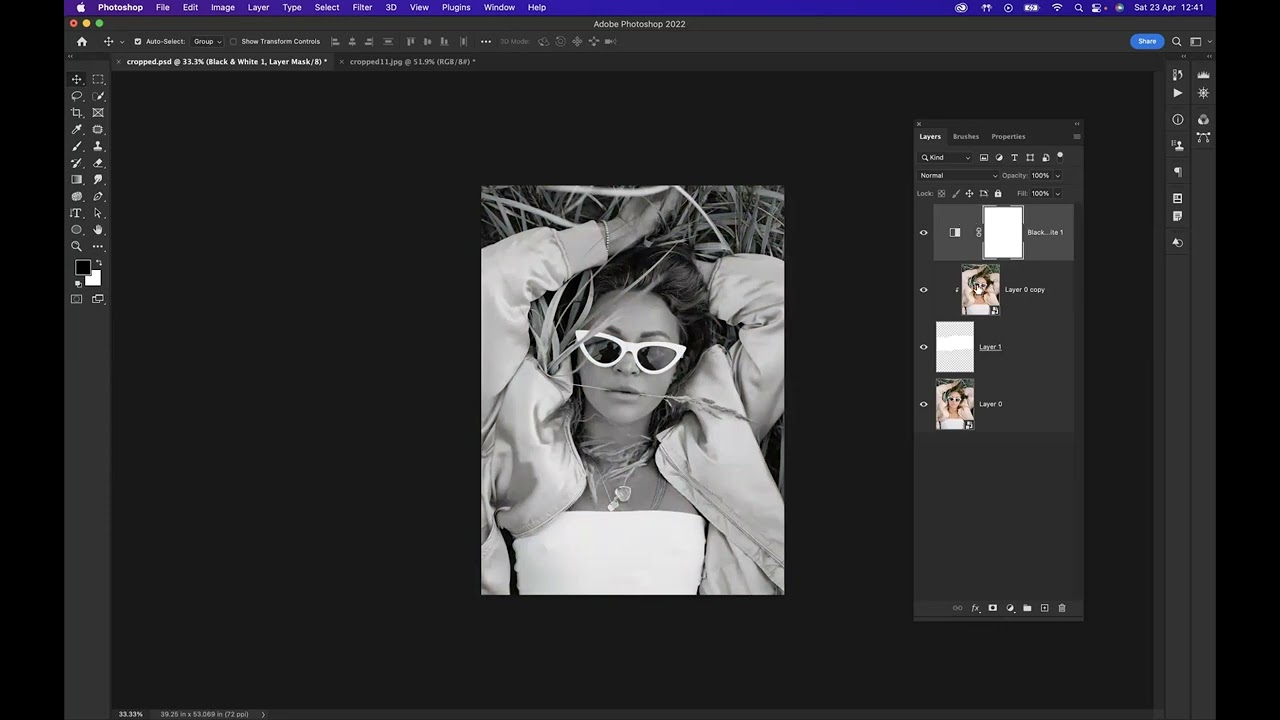The width and height of the screenshot is (1280, 720).
Task: Swap foreground and background colors
Action: point(98,263)
